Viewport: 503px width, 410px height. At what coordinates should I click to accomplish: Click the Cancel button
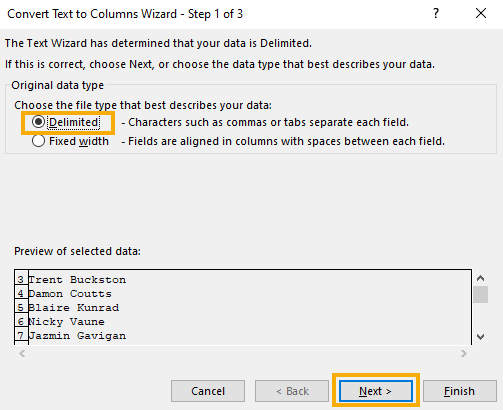tap(208, 391)
